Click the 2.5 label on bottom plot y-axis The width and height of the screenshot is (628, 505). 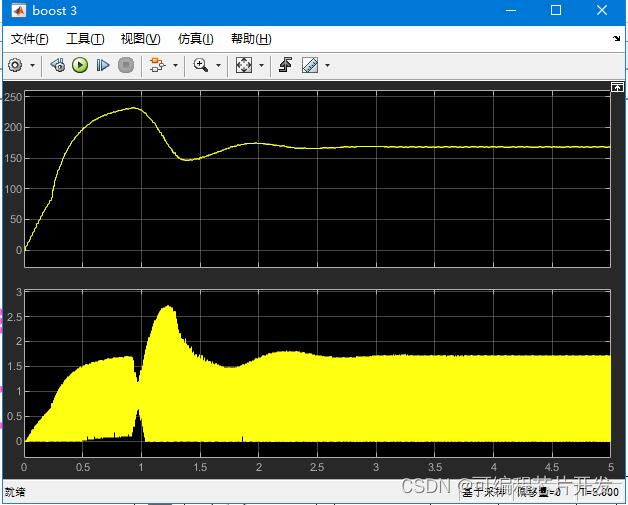click(14, 317)
